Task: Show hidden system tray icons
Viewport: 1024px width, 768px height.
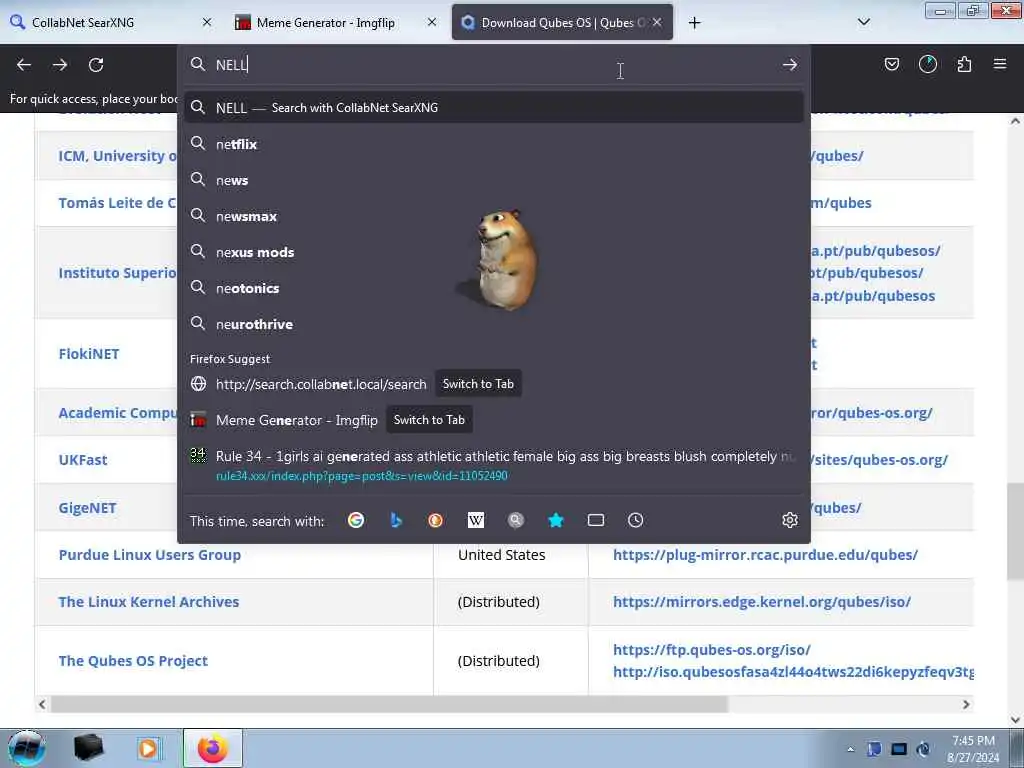Action: [850, 749]
